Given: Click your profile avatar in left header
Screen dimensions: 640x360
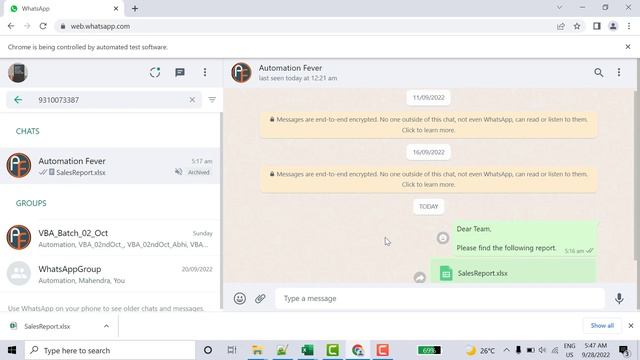Looking at the screenshot, I should point(18,73).
